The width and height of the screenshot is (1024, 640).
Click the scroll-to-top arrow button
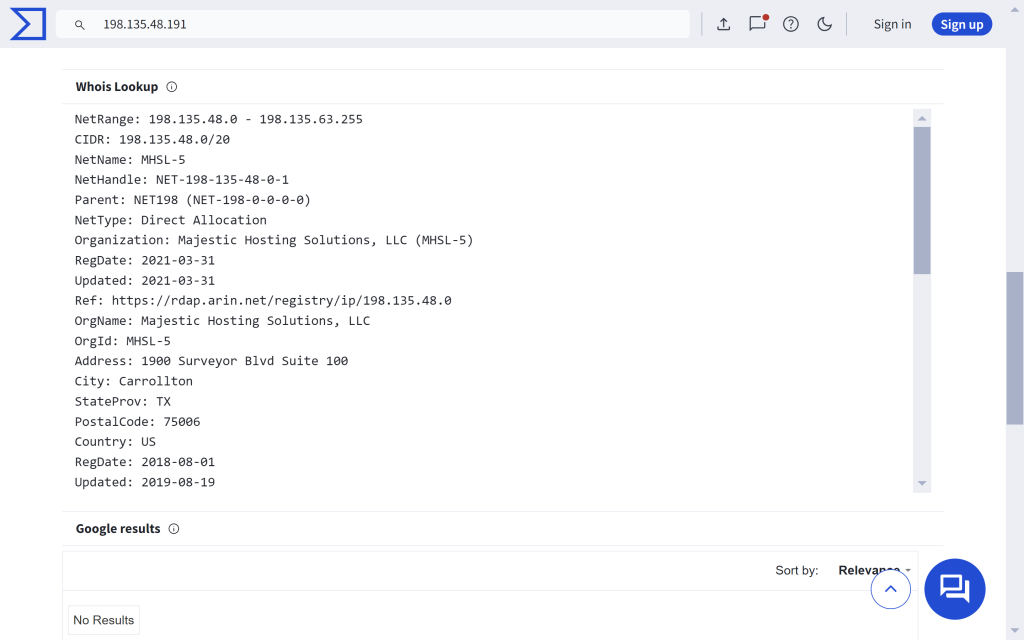pos(890,588)
